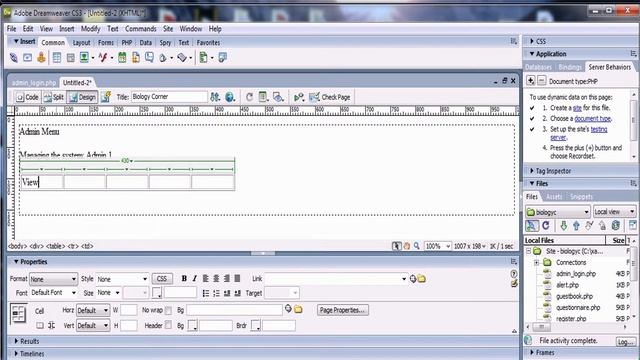Image resolution: width=640 pixels, height=360 pixels.
Task: Check the No wrap checkbox
Action: point(168,311)
